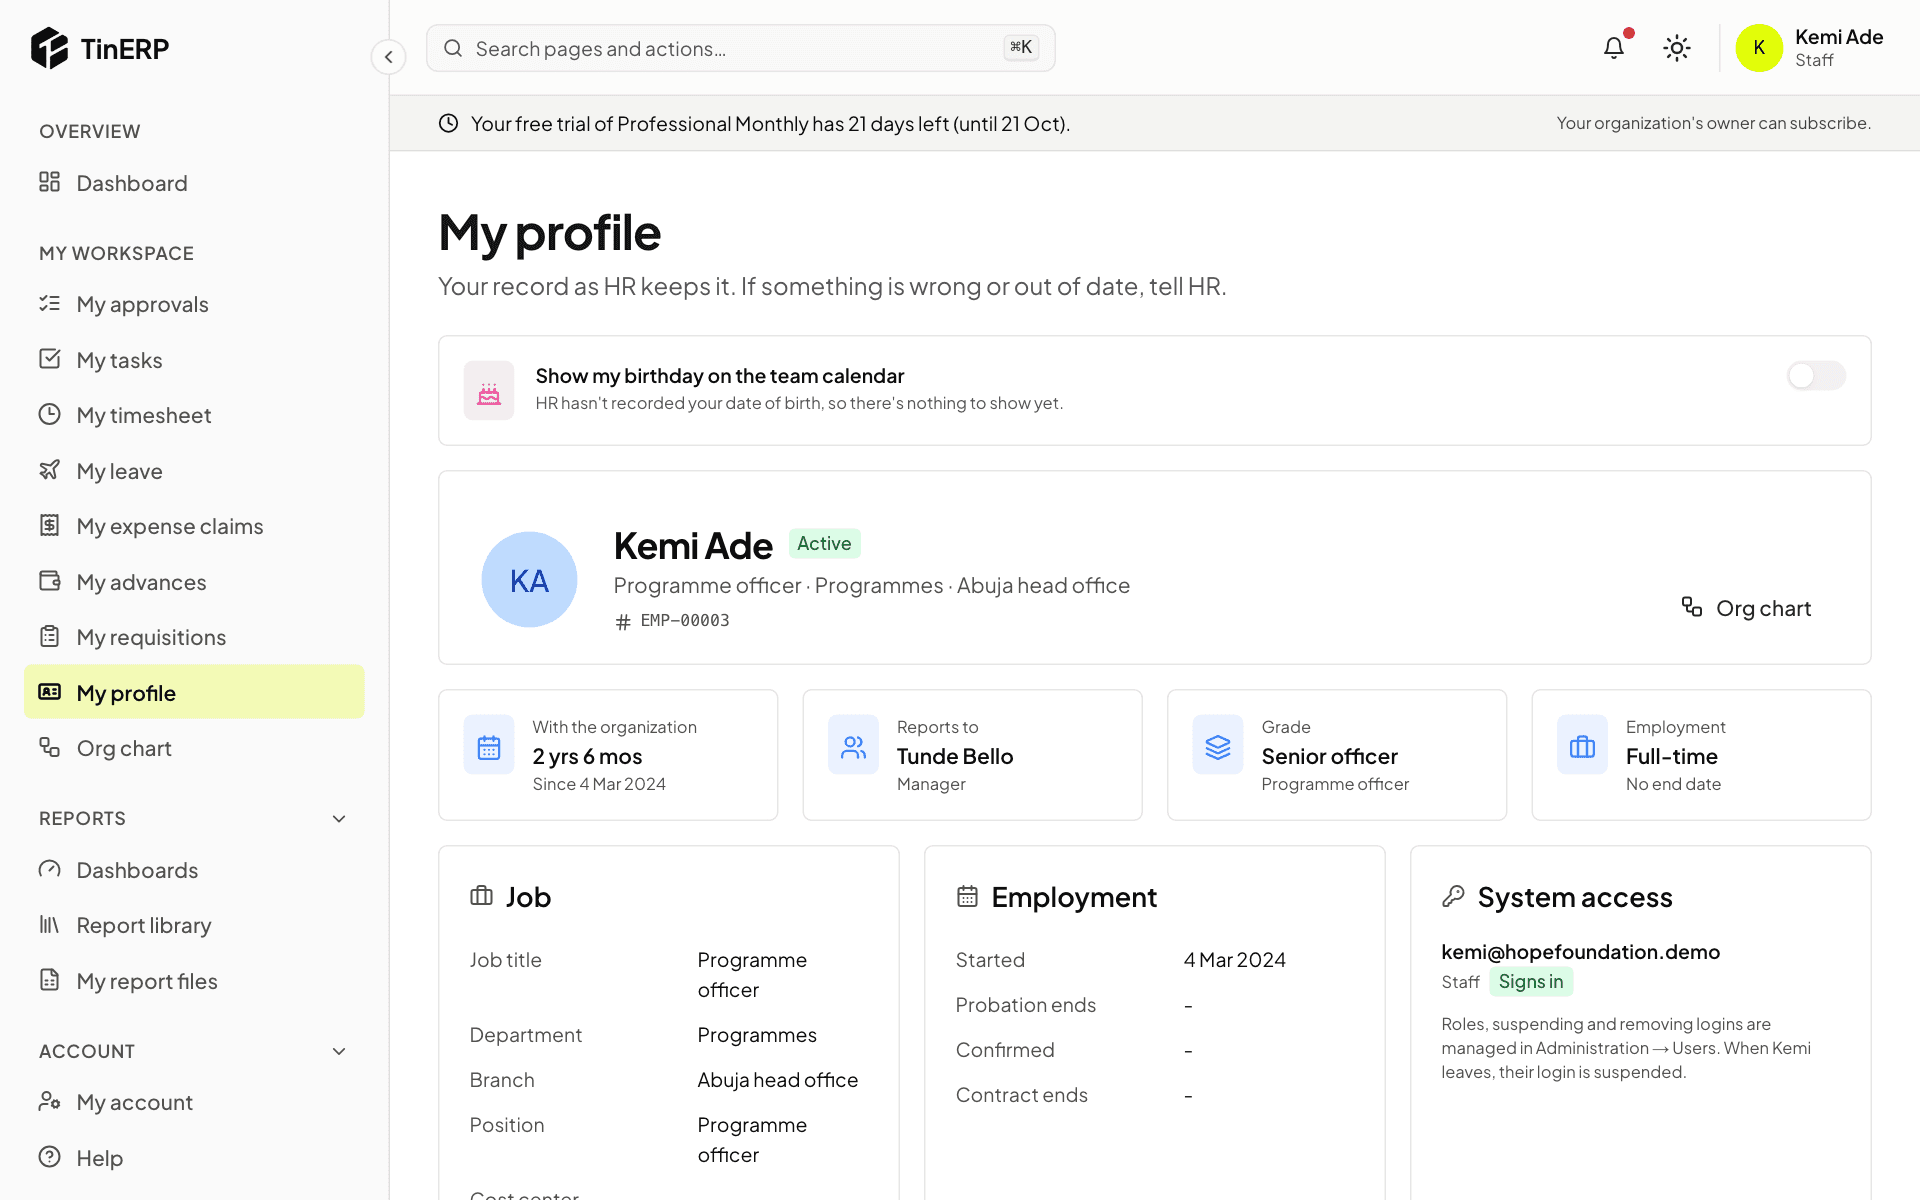Open the Reports to Tunde Bello card

[972, 755]
